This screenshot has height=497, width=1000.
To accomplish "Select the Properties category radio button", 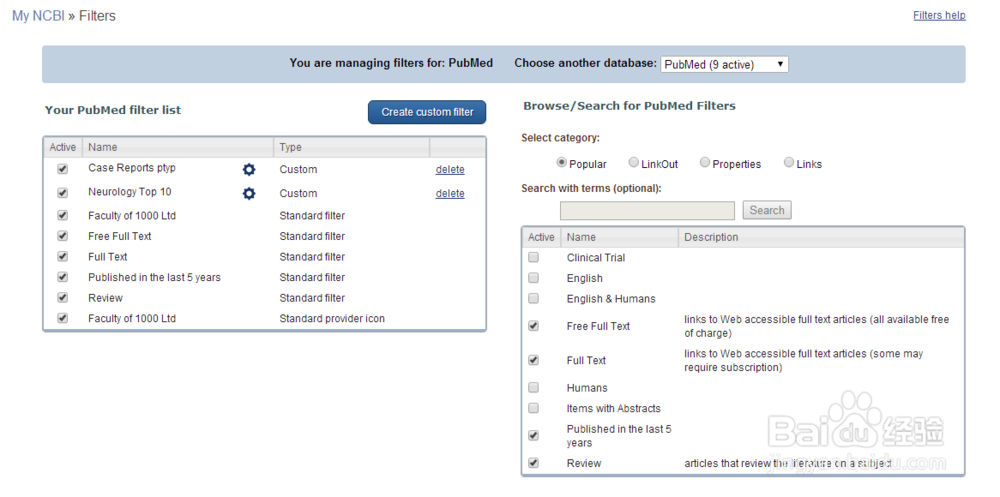I will click(x=705, y=163).
